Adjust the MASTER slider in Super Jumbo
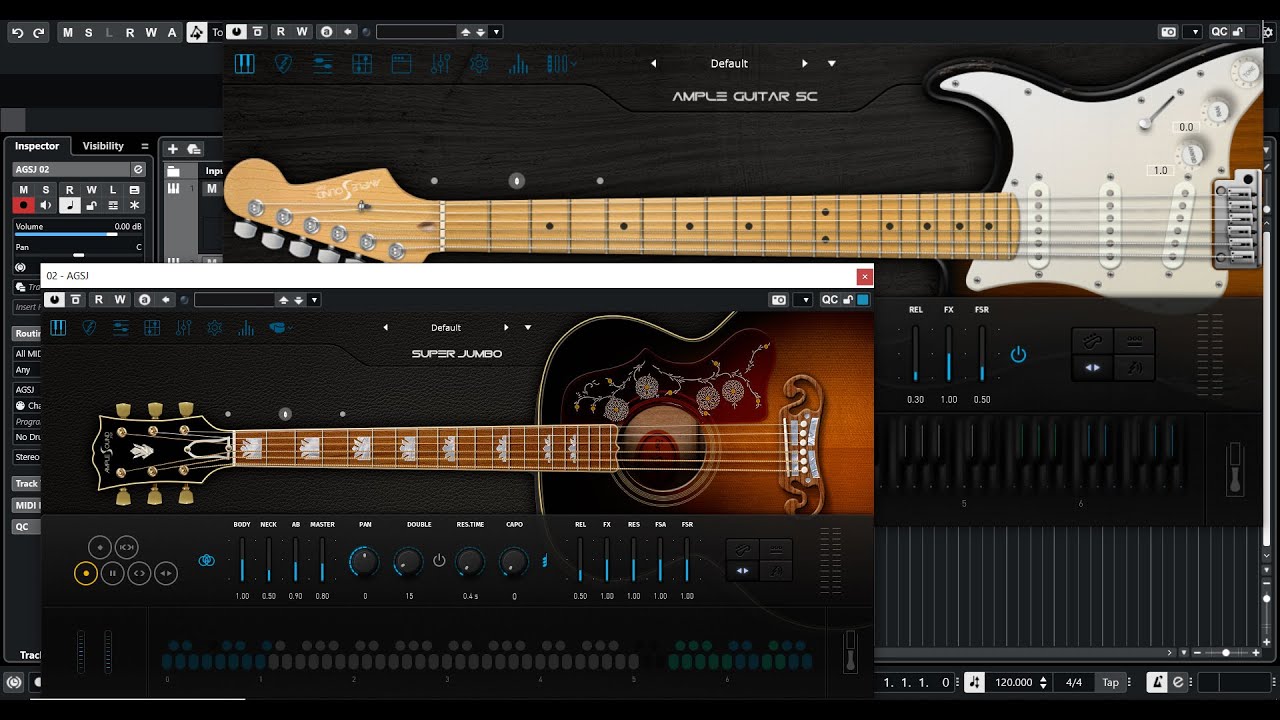The height and width of the screenshot is (720, 1280). click(322, 560)
